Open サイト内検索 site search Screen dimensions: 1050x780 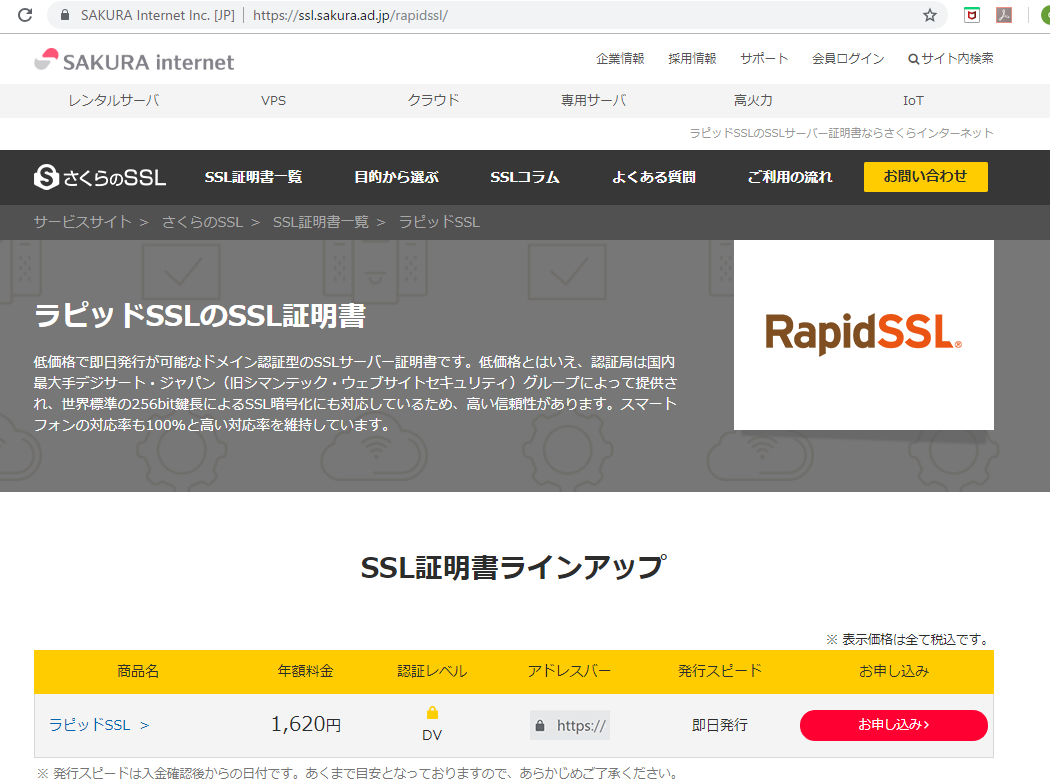tap(950, 59)
